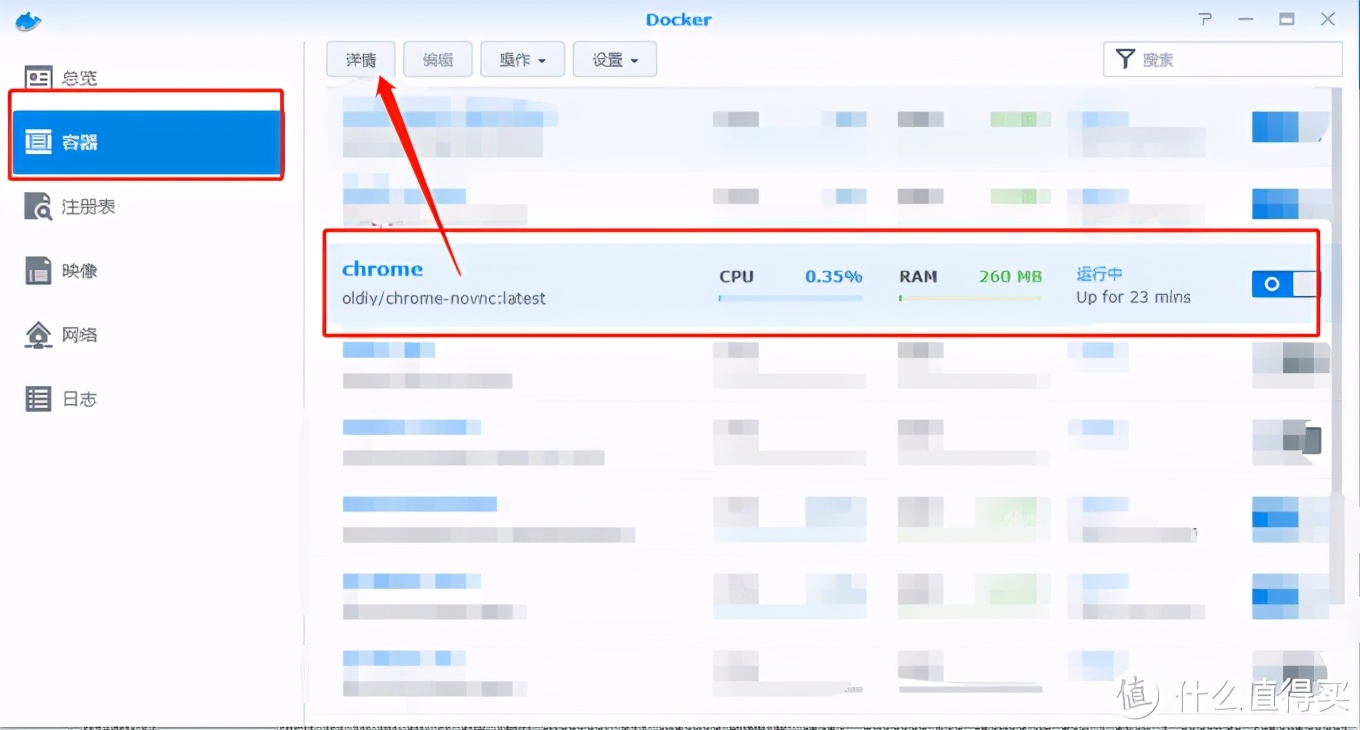Viewport: 1360px width, 730px height.
Task: Click the chrome CPU usage bar
Action: pyautogui.click(x=790, y=298)
